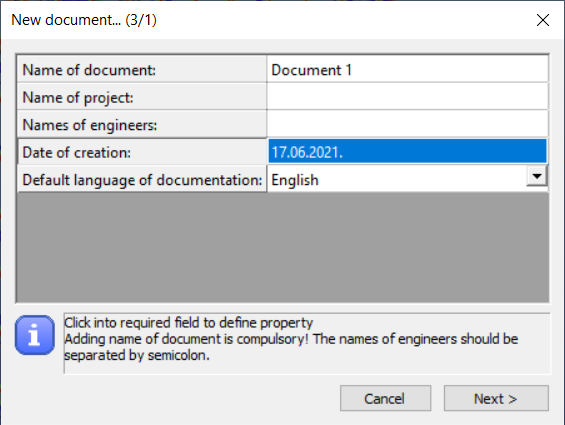
Task: Click the Next > button
Action: point(496,398)
